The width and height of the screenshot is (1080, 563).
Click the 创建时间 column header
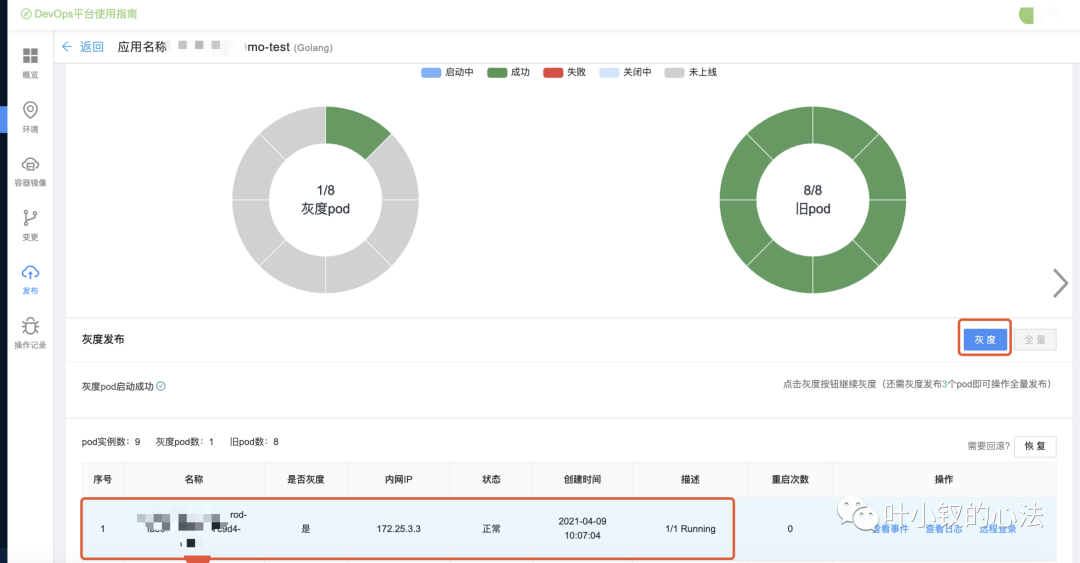(x=582, y=480)
